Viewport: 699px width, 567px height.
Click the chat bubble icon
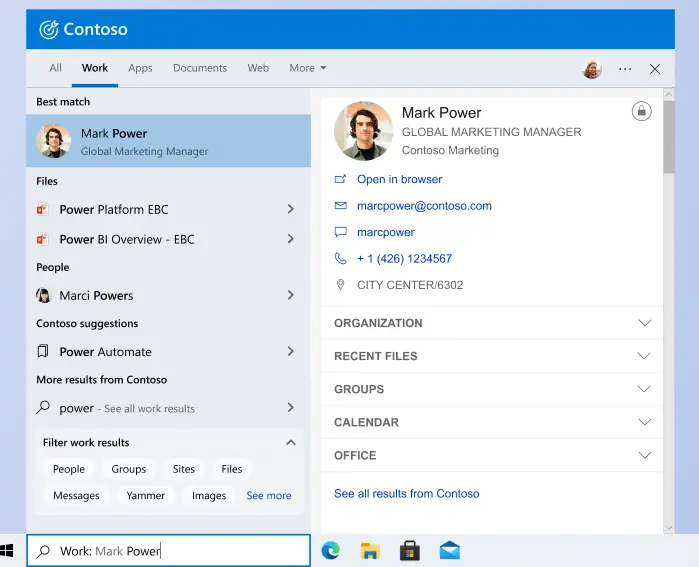pyautogui.click(x=341, y=232)
